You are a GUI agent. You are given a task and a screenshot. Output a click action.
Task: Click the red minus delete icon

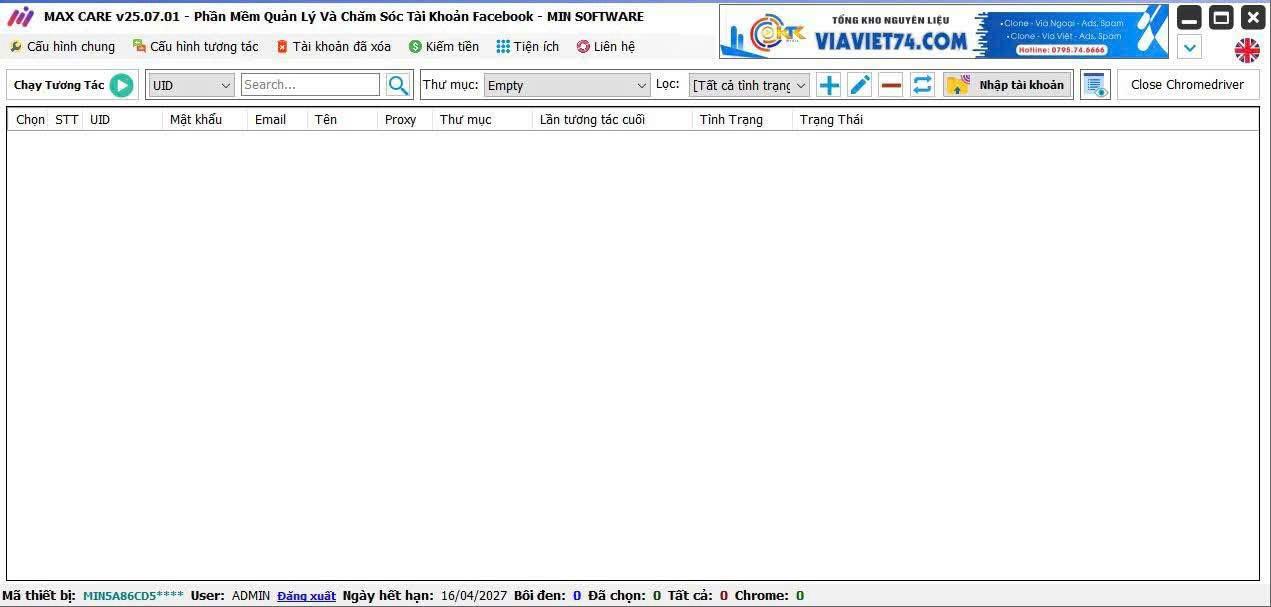(891, 85)
